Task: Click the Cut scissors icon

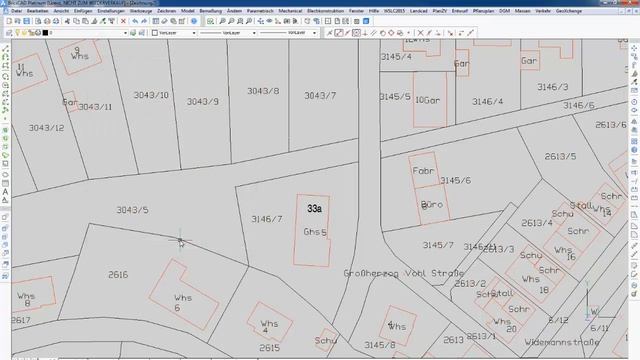Action: click(x=67, y=21)
